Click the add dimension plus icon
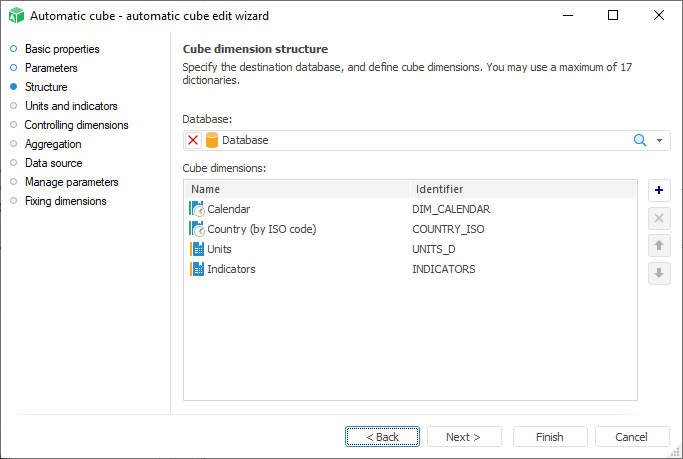This screenshot has width=683, height=459. click(x=659, y=190)
